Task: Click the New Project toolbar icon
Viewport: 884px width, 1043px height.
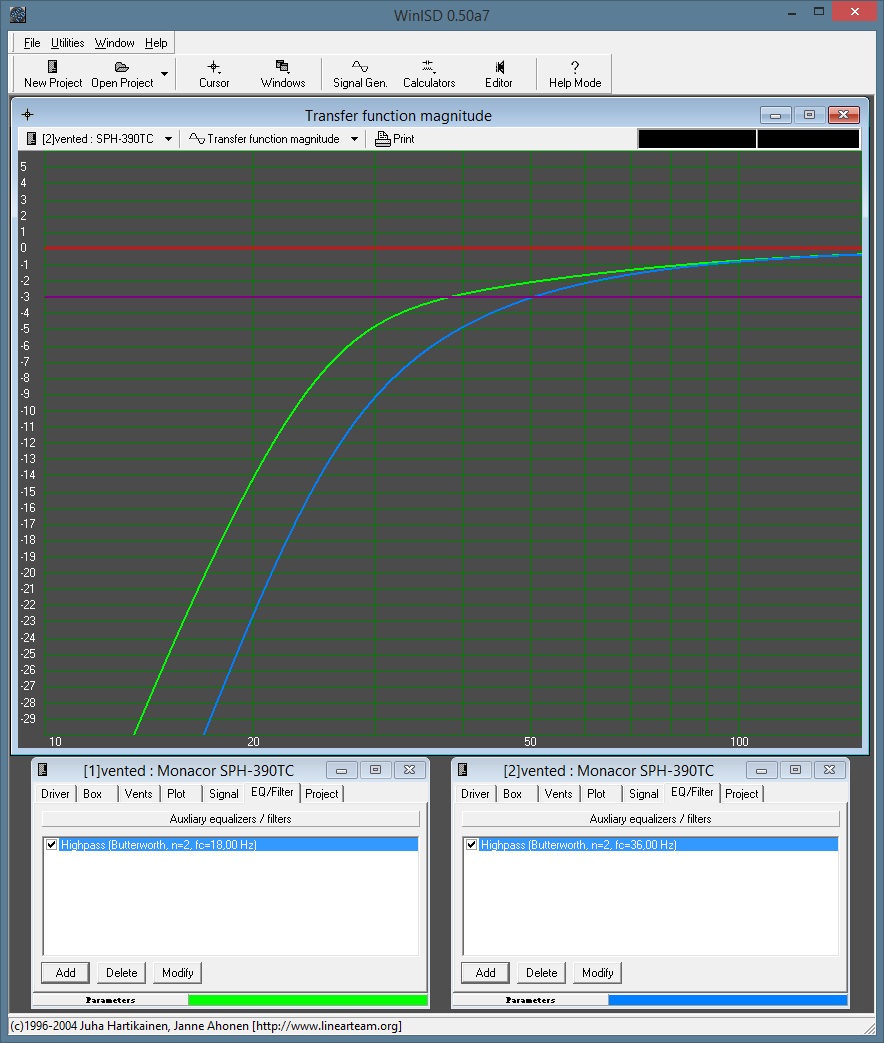Action: tap(53, 67)
